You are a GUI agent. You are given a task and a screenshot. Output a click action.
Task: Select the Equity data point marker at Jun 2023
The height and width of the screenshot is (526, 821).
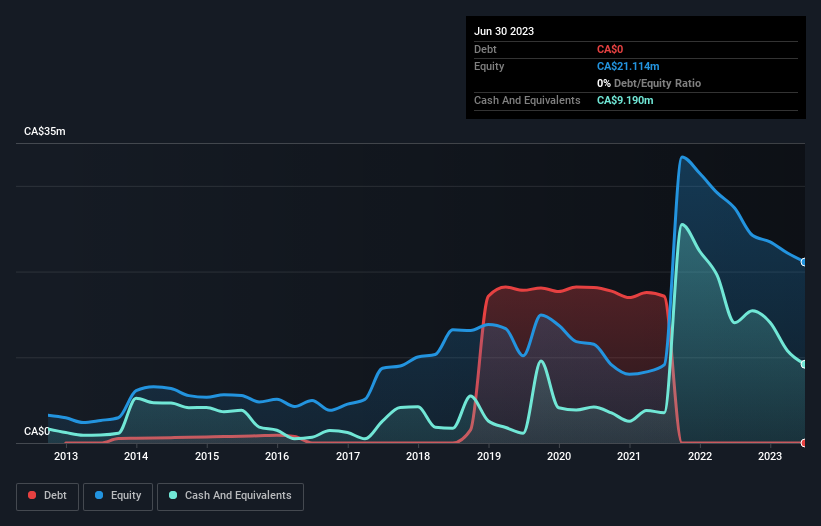[x=804, y=262]
